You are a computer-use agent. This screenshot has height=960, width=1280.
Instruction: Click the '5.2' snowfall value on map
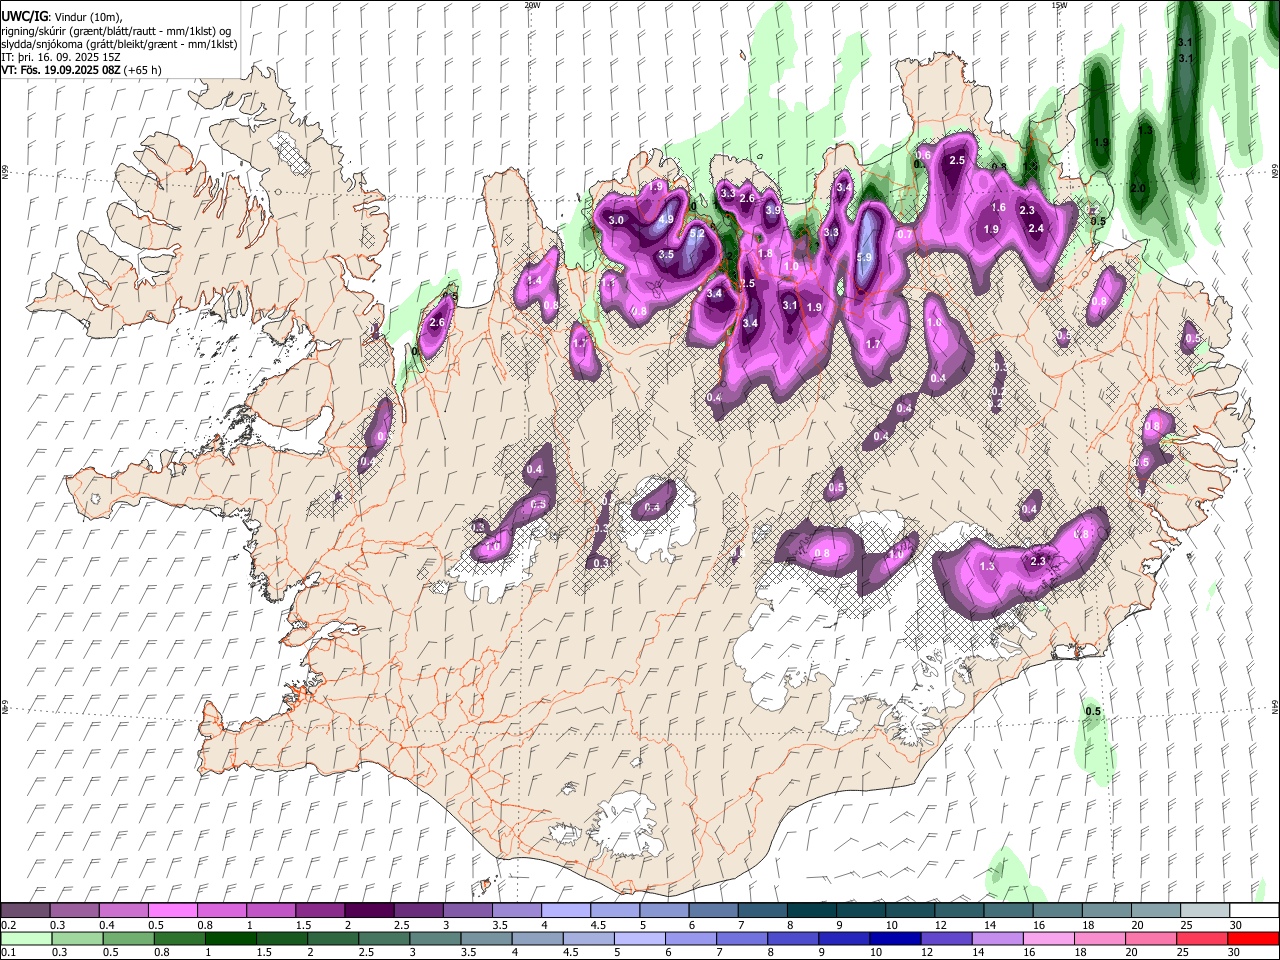click(697, 233)
